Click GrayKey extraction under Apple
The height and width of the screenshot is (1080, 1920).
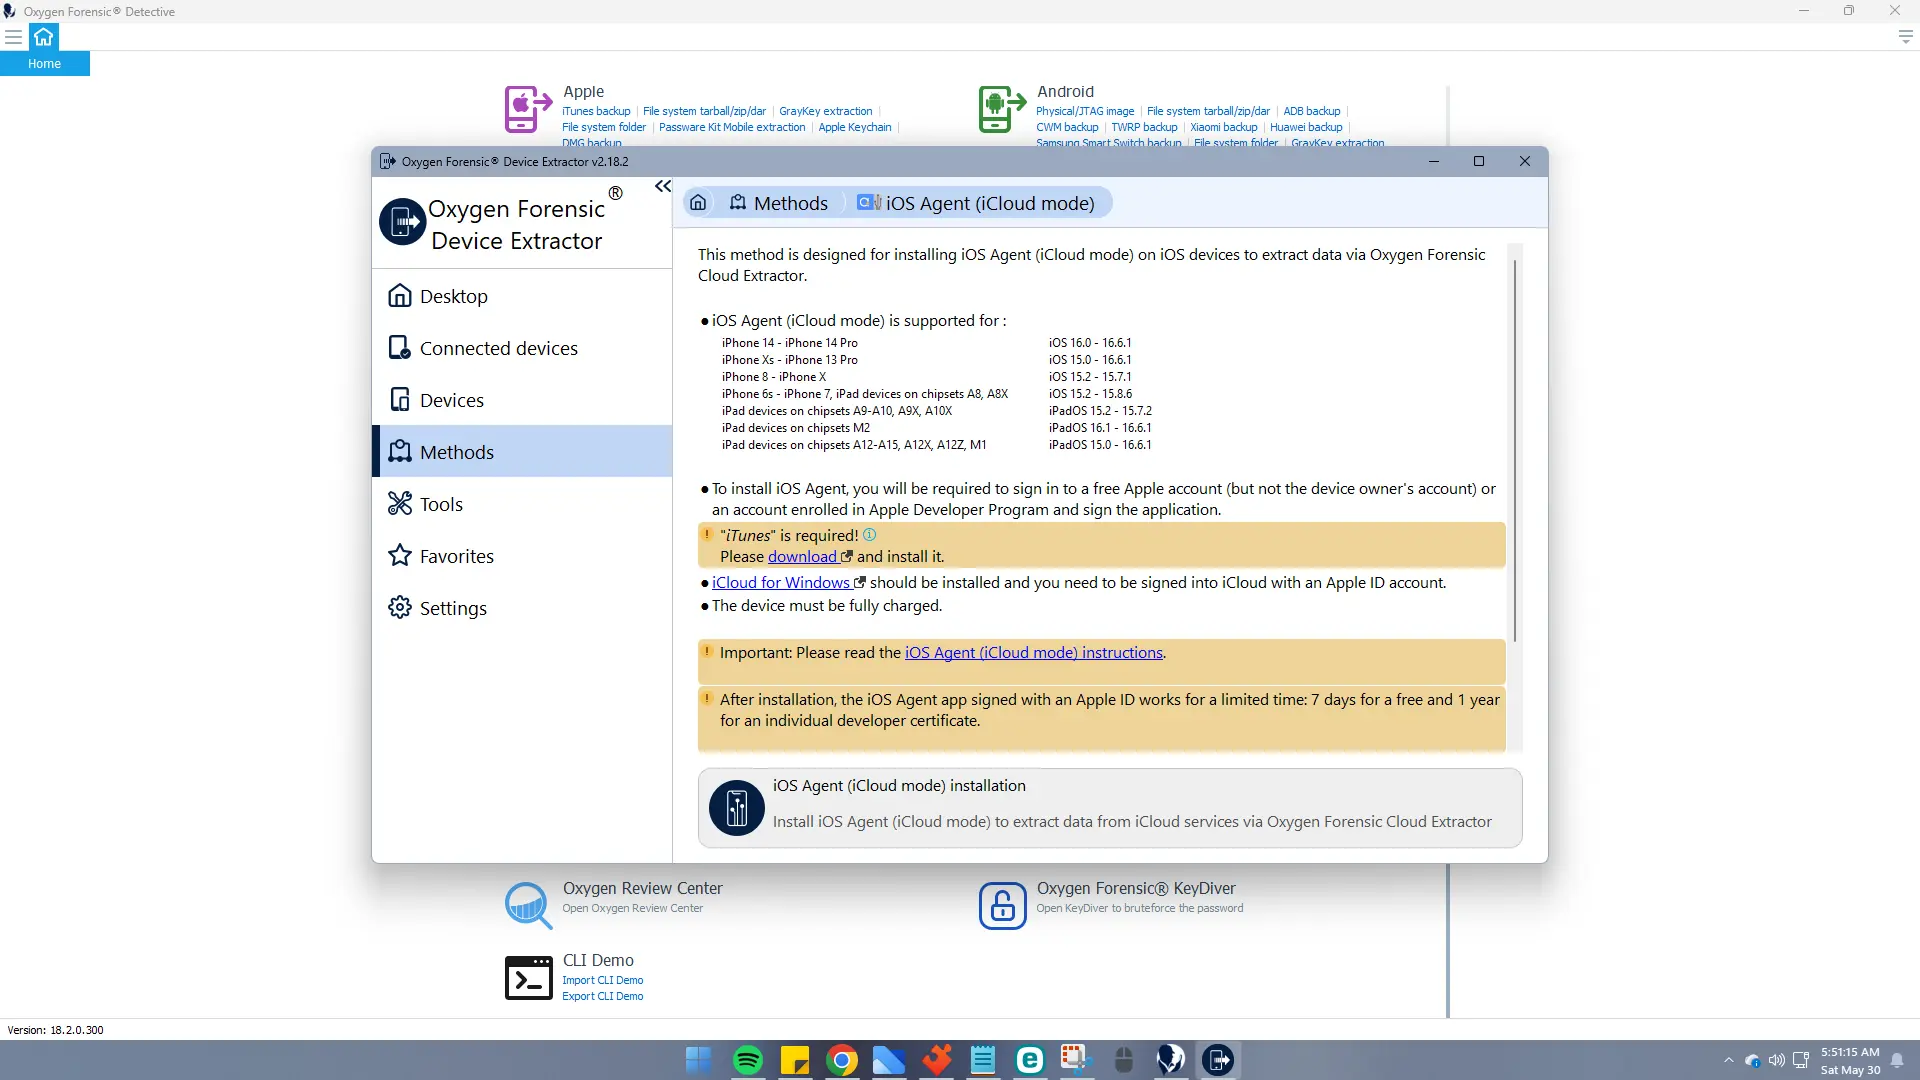825,111
